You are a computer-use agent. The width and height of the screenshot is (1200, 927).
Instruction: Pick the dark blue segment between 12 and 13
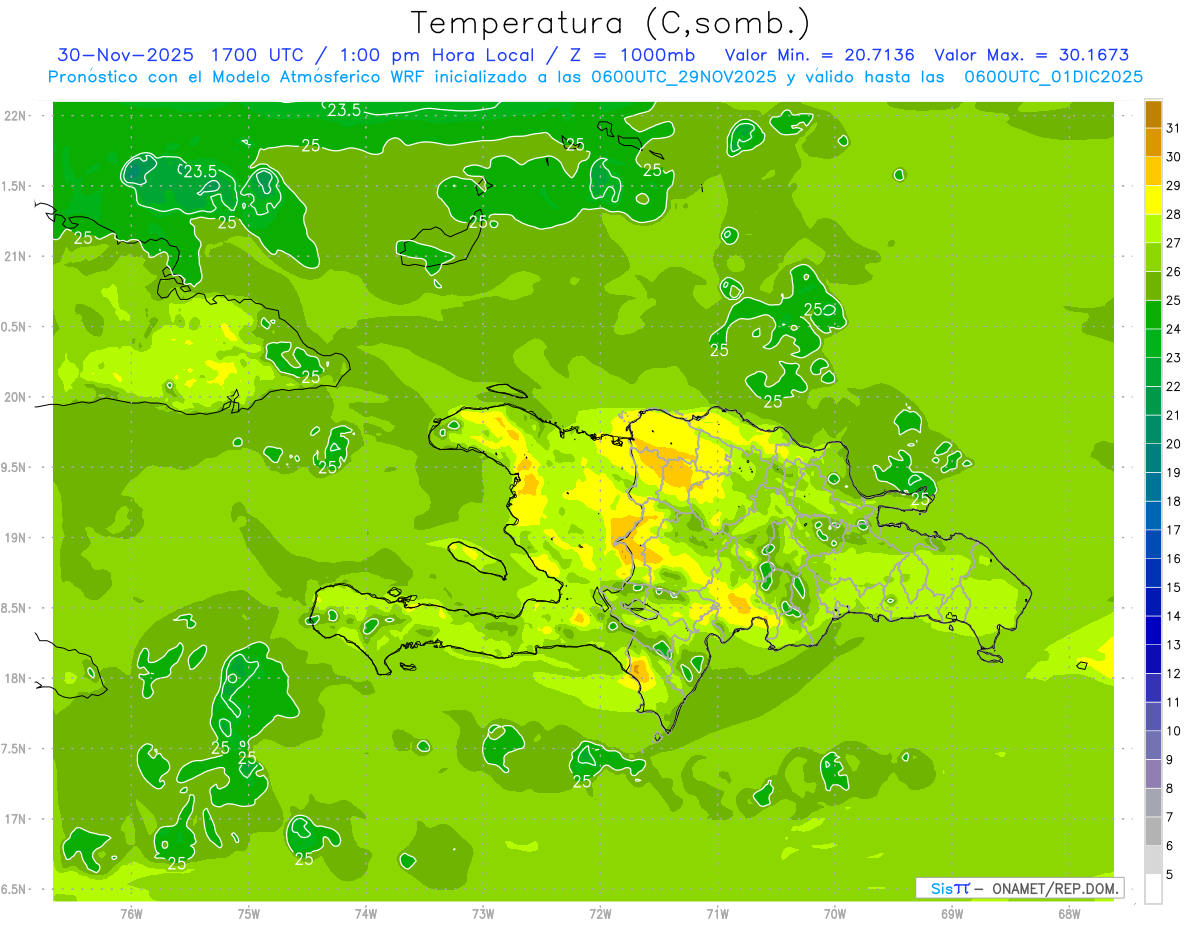(x=1153, y=659)
